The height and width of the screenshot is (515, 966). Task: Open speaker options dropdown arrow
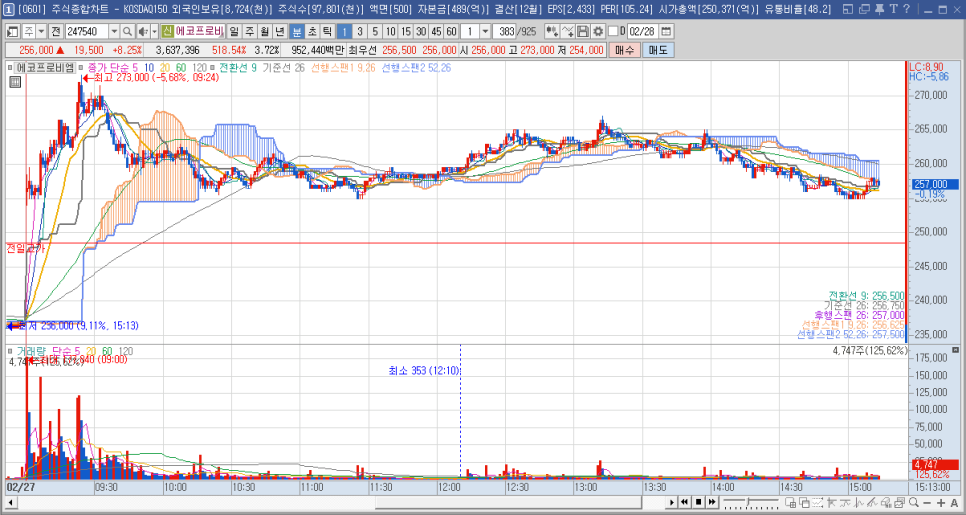point(155,31)
